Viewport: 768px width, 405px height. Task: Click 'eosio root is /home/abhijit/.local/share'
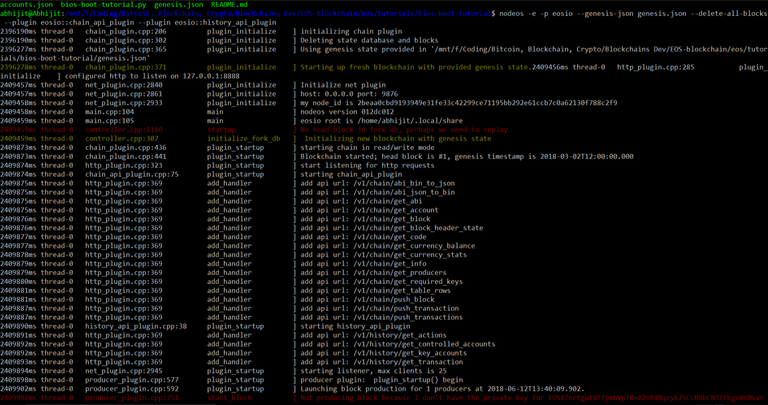click(x=382, y=120)
